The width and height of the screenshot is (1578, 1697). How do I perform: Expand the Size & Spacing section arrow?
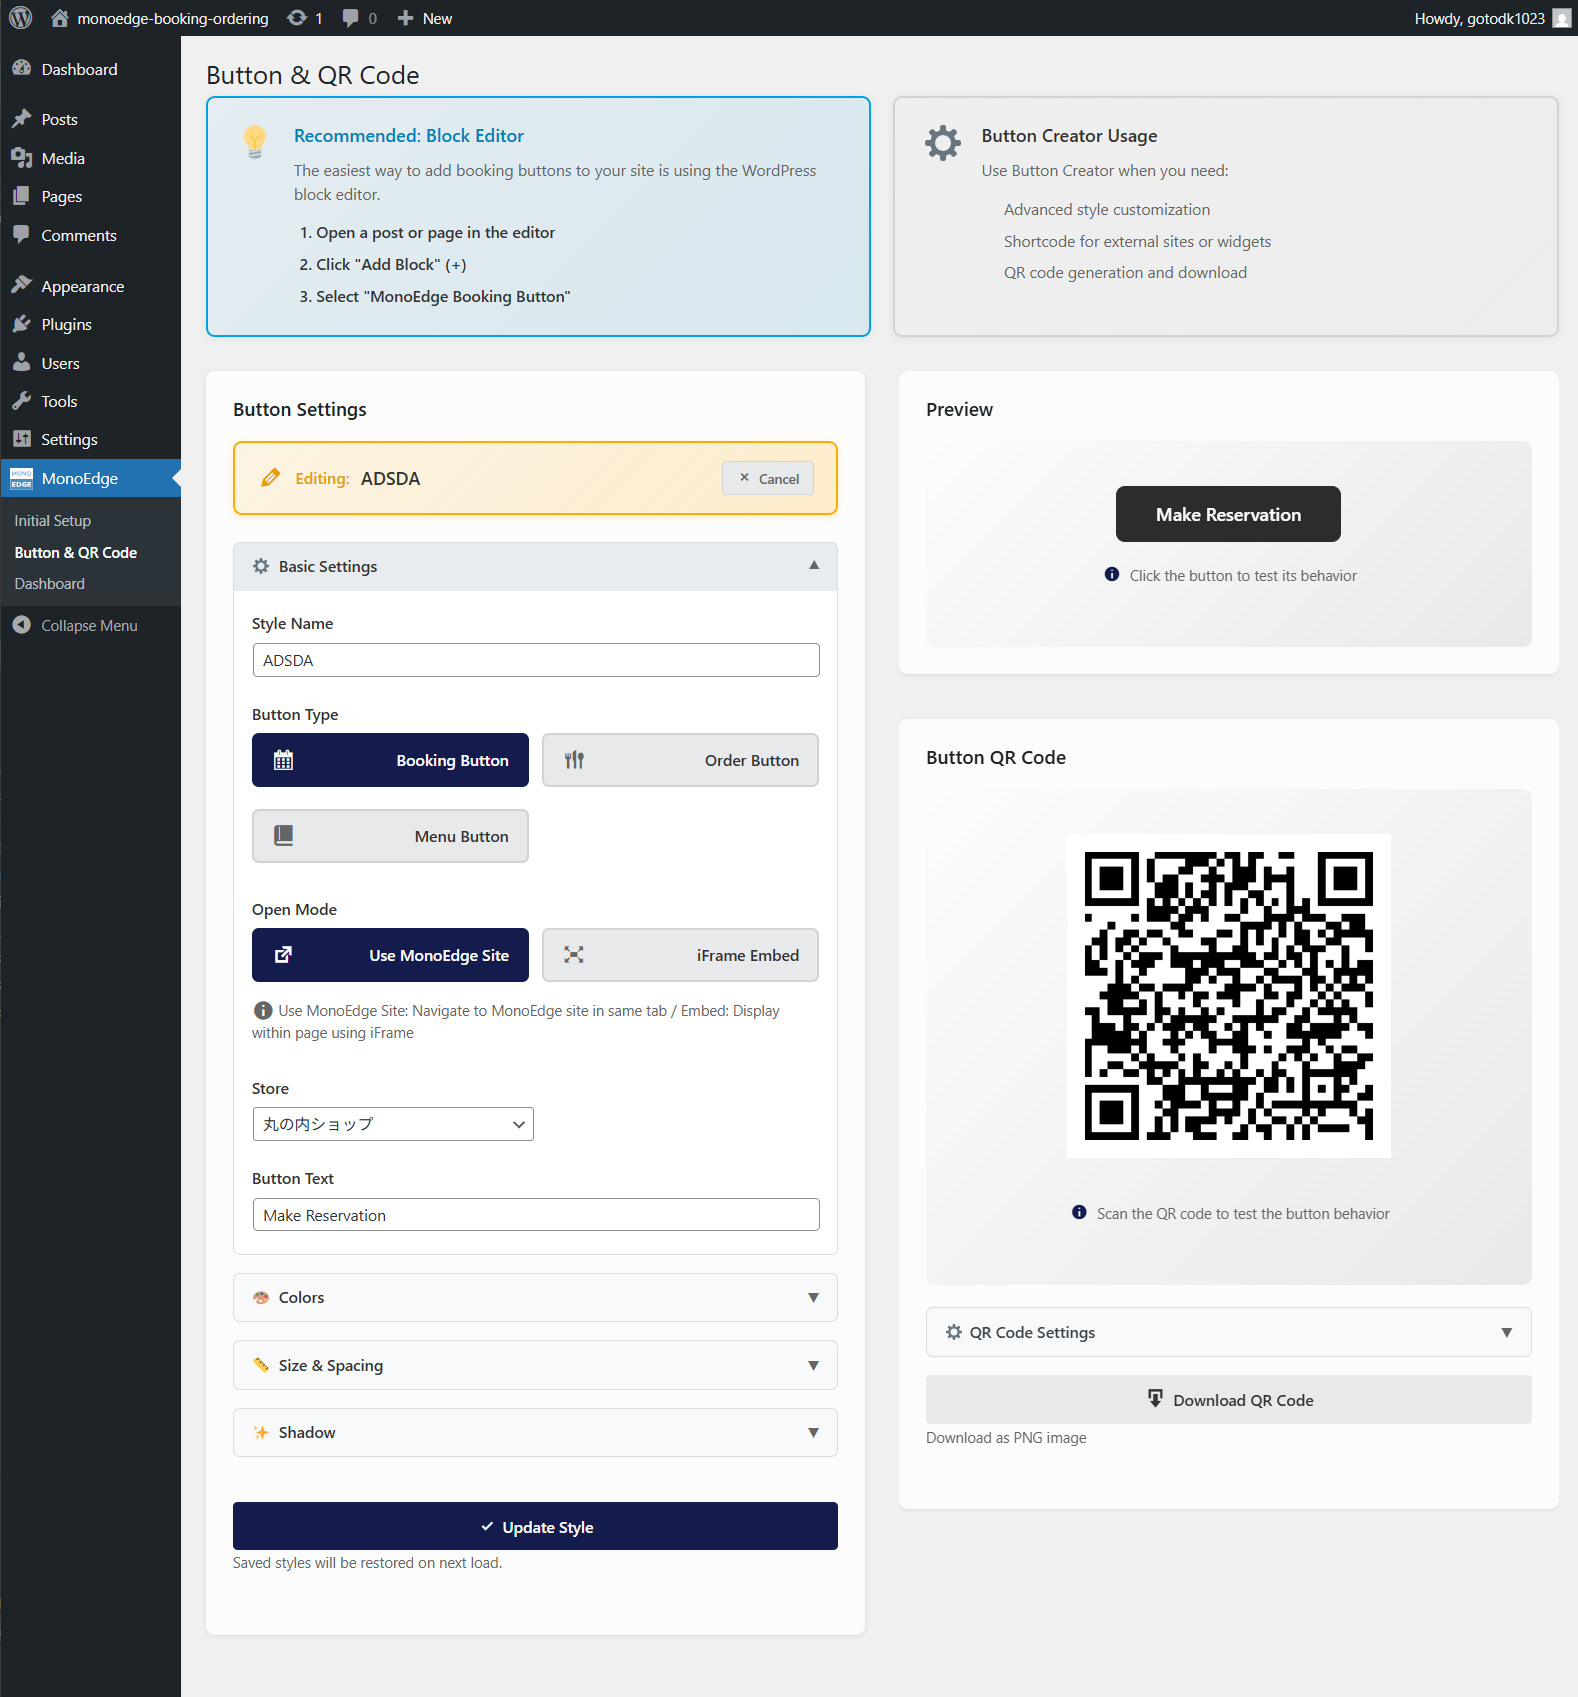tap(813, 1365)
